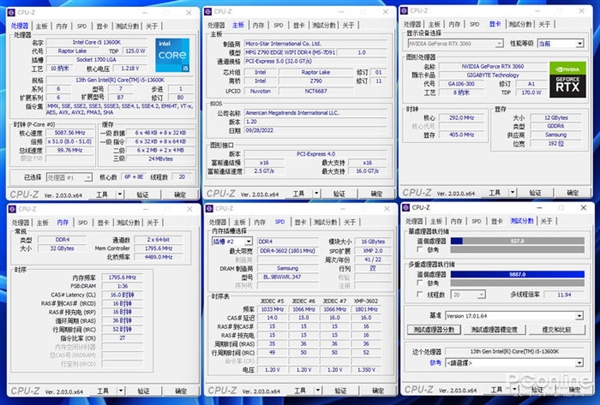Open the 处理器 #1 selection dropdown
Viewport: 600px width, 405px height.
pos(69,178)
